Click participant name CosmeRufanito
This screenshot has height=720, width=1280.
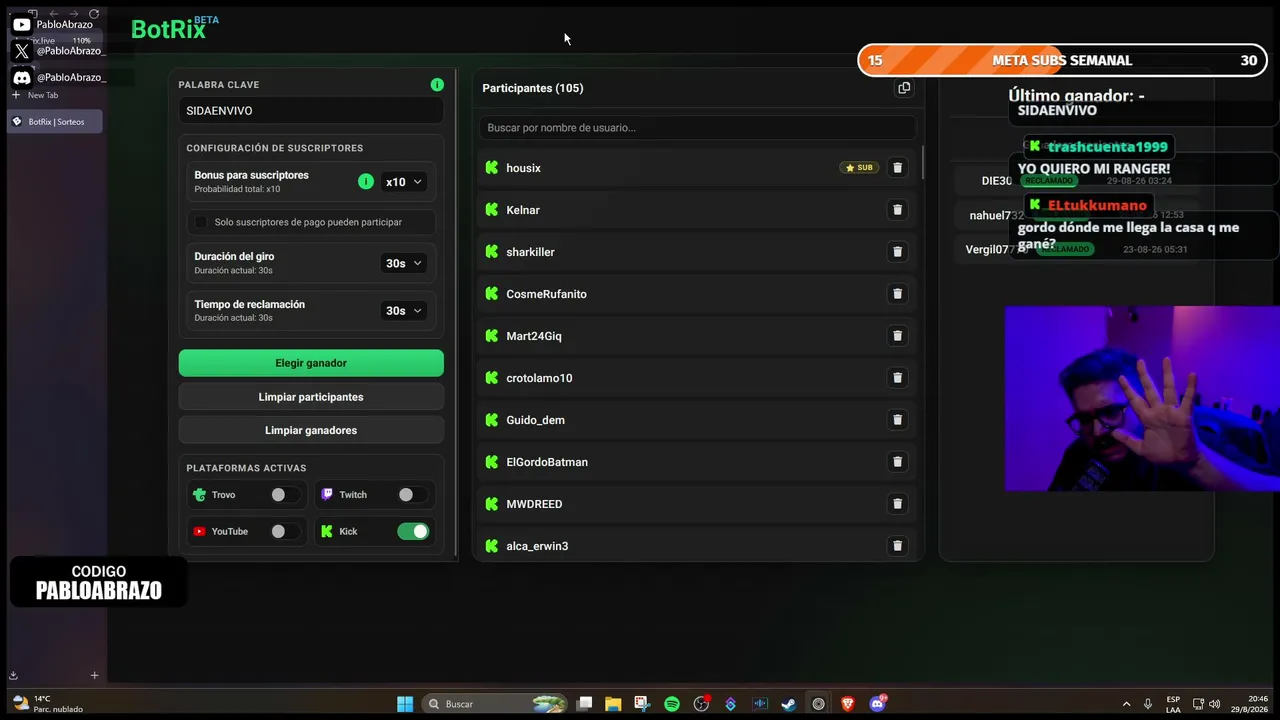click(546, 294)
